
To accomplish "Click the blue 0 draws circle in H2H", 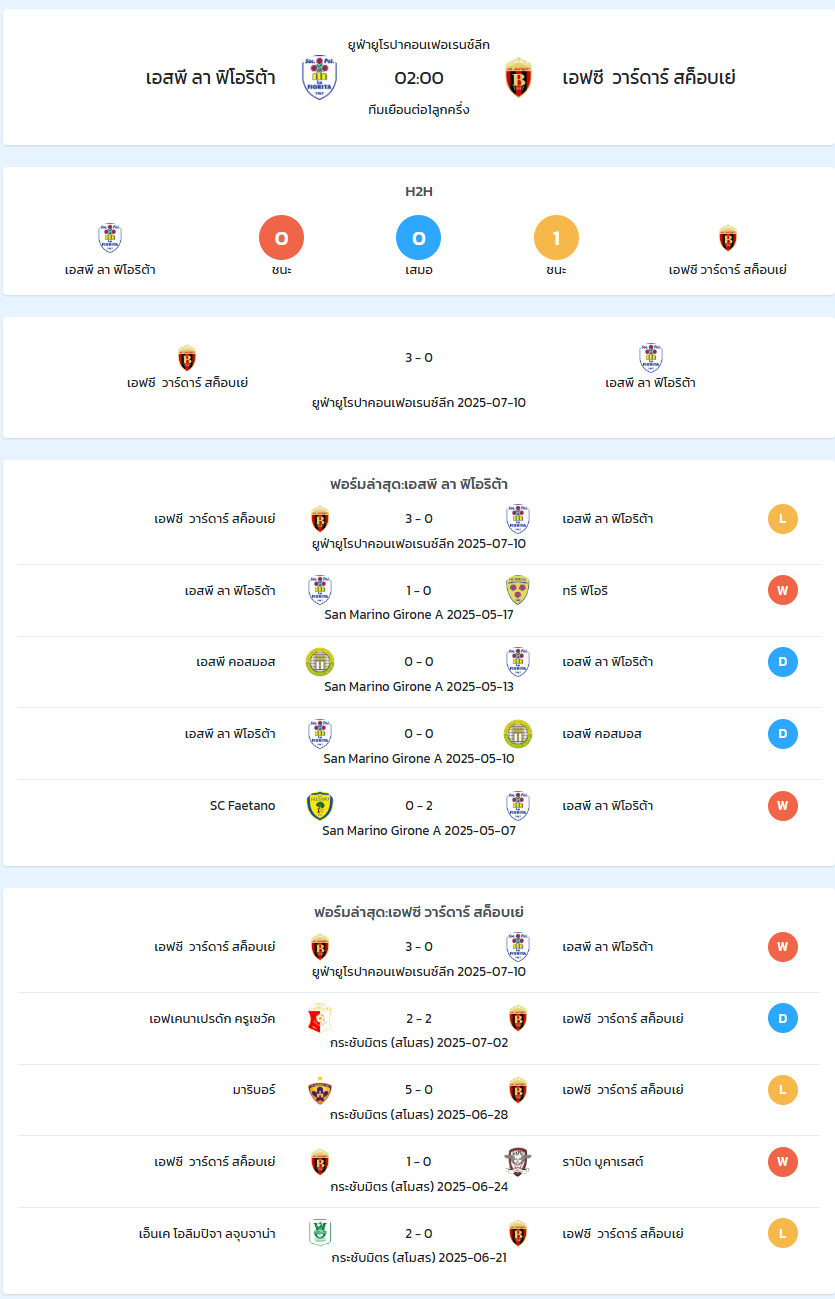I will point(419,238).
